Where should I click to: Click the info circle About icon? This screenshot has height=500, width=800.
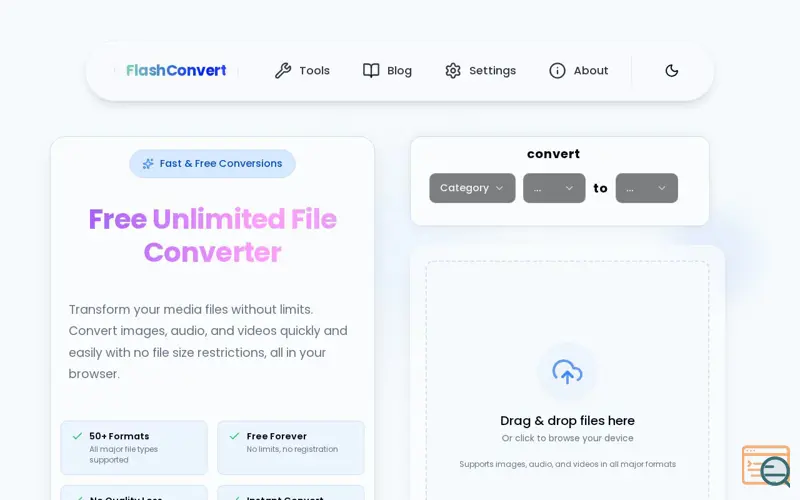(x=557, y=70)
